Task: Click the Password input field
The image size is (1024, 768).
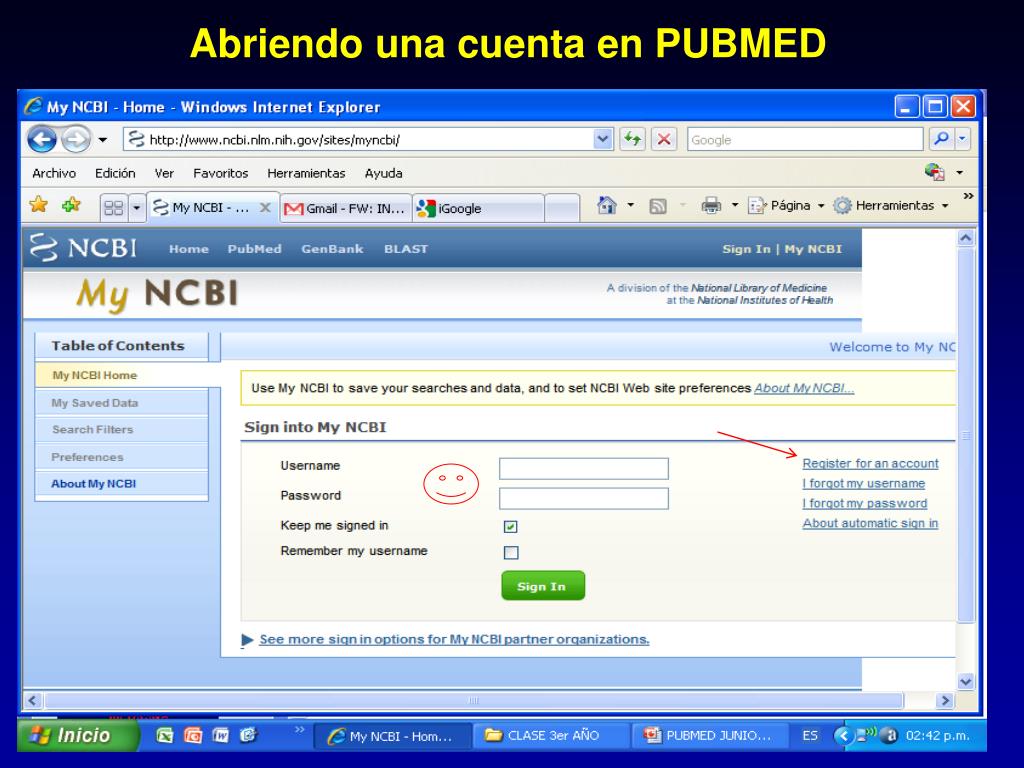Action: coord(583,498)
